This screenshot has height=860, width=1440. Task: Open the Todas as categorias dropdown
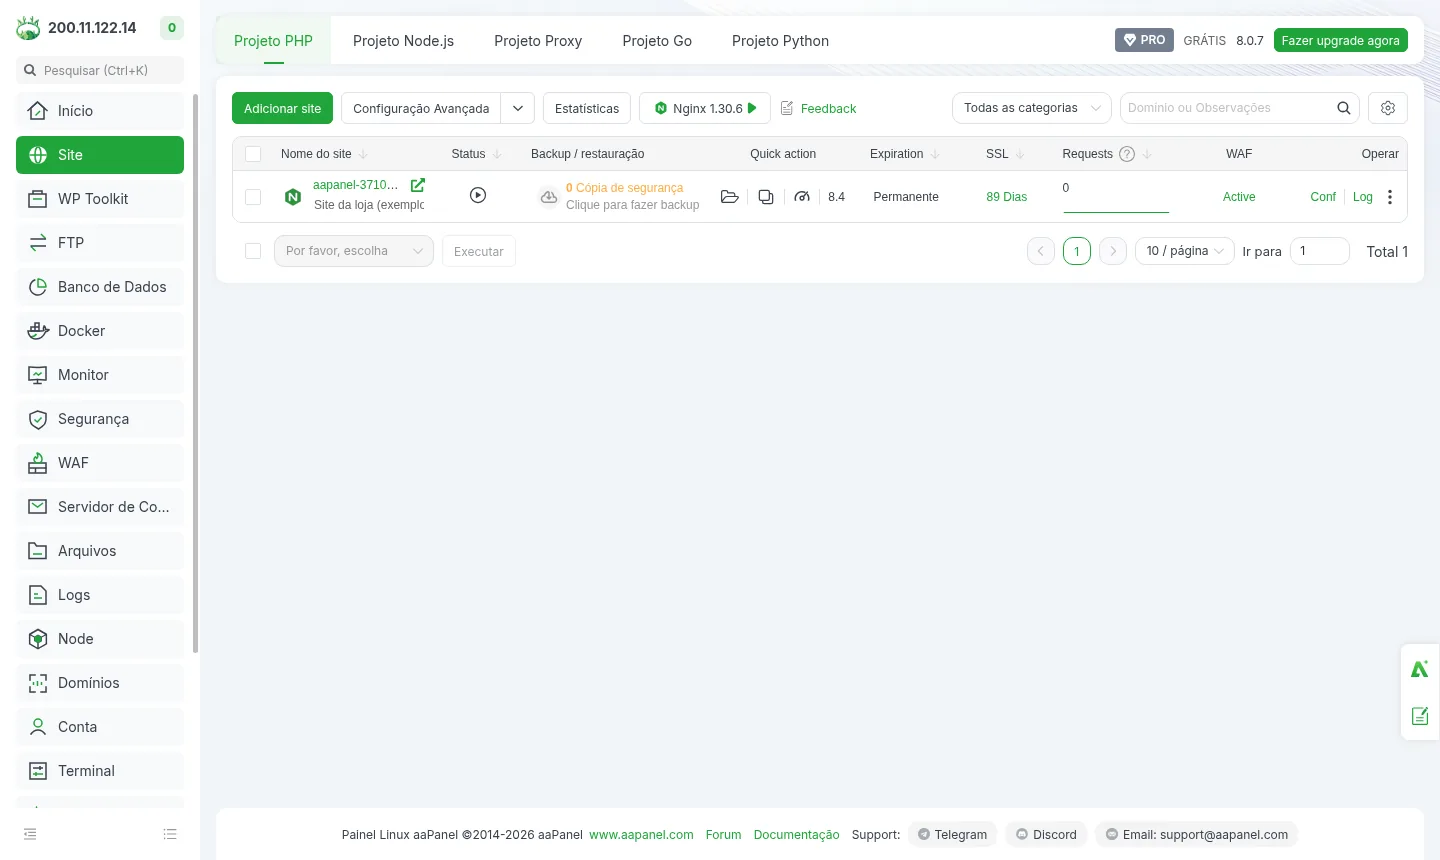coord(1032,108)
